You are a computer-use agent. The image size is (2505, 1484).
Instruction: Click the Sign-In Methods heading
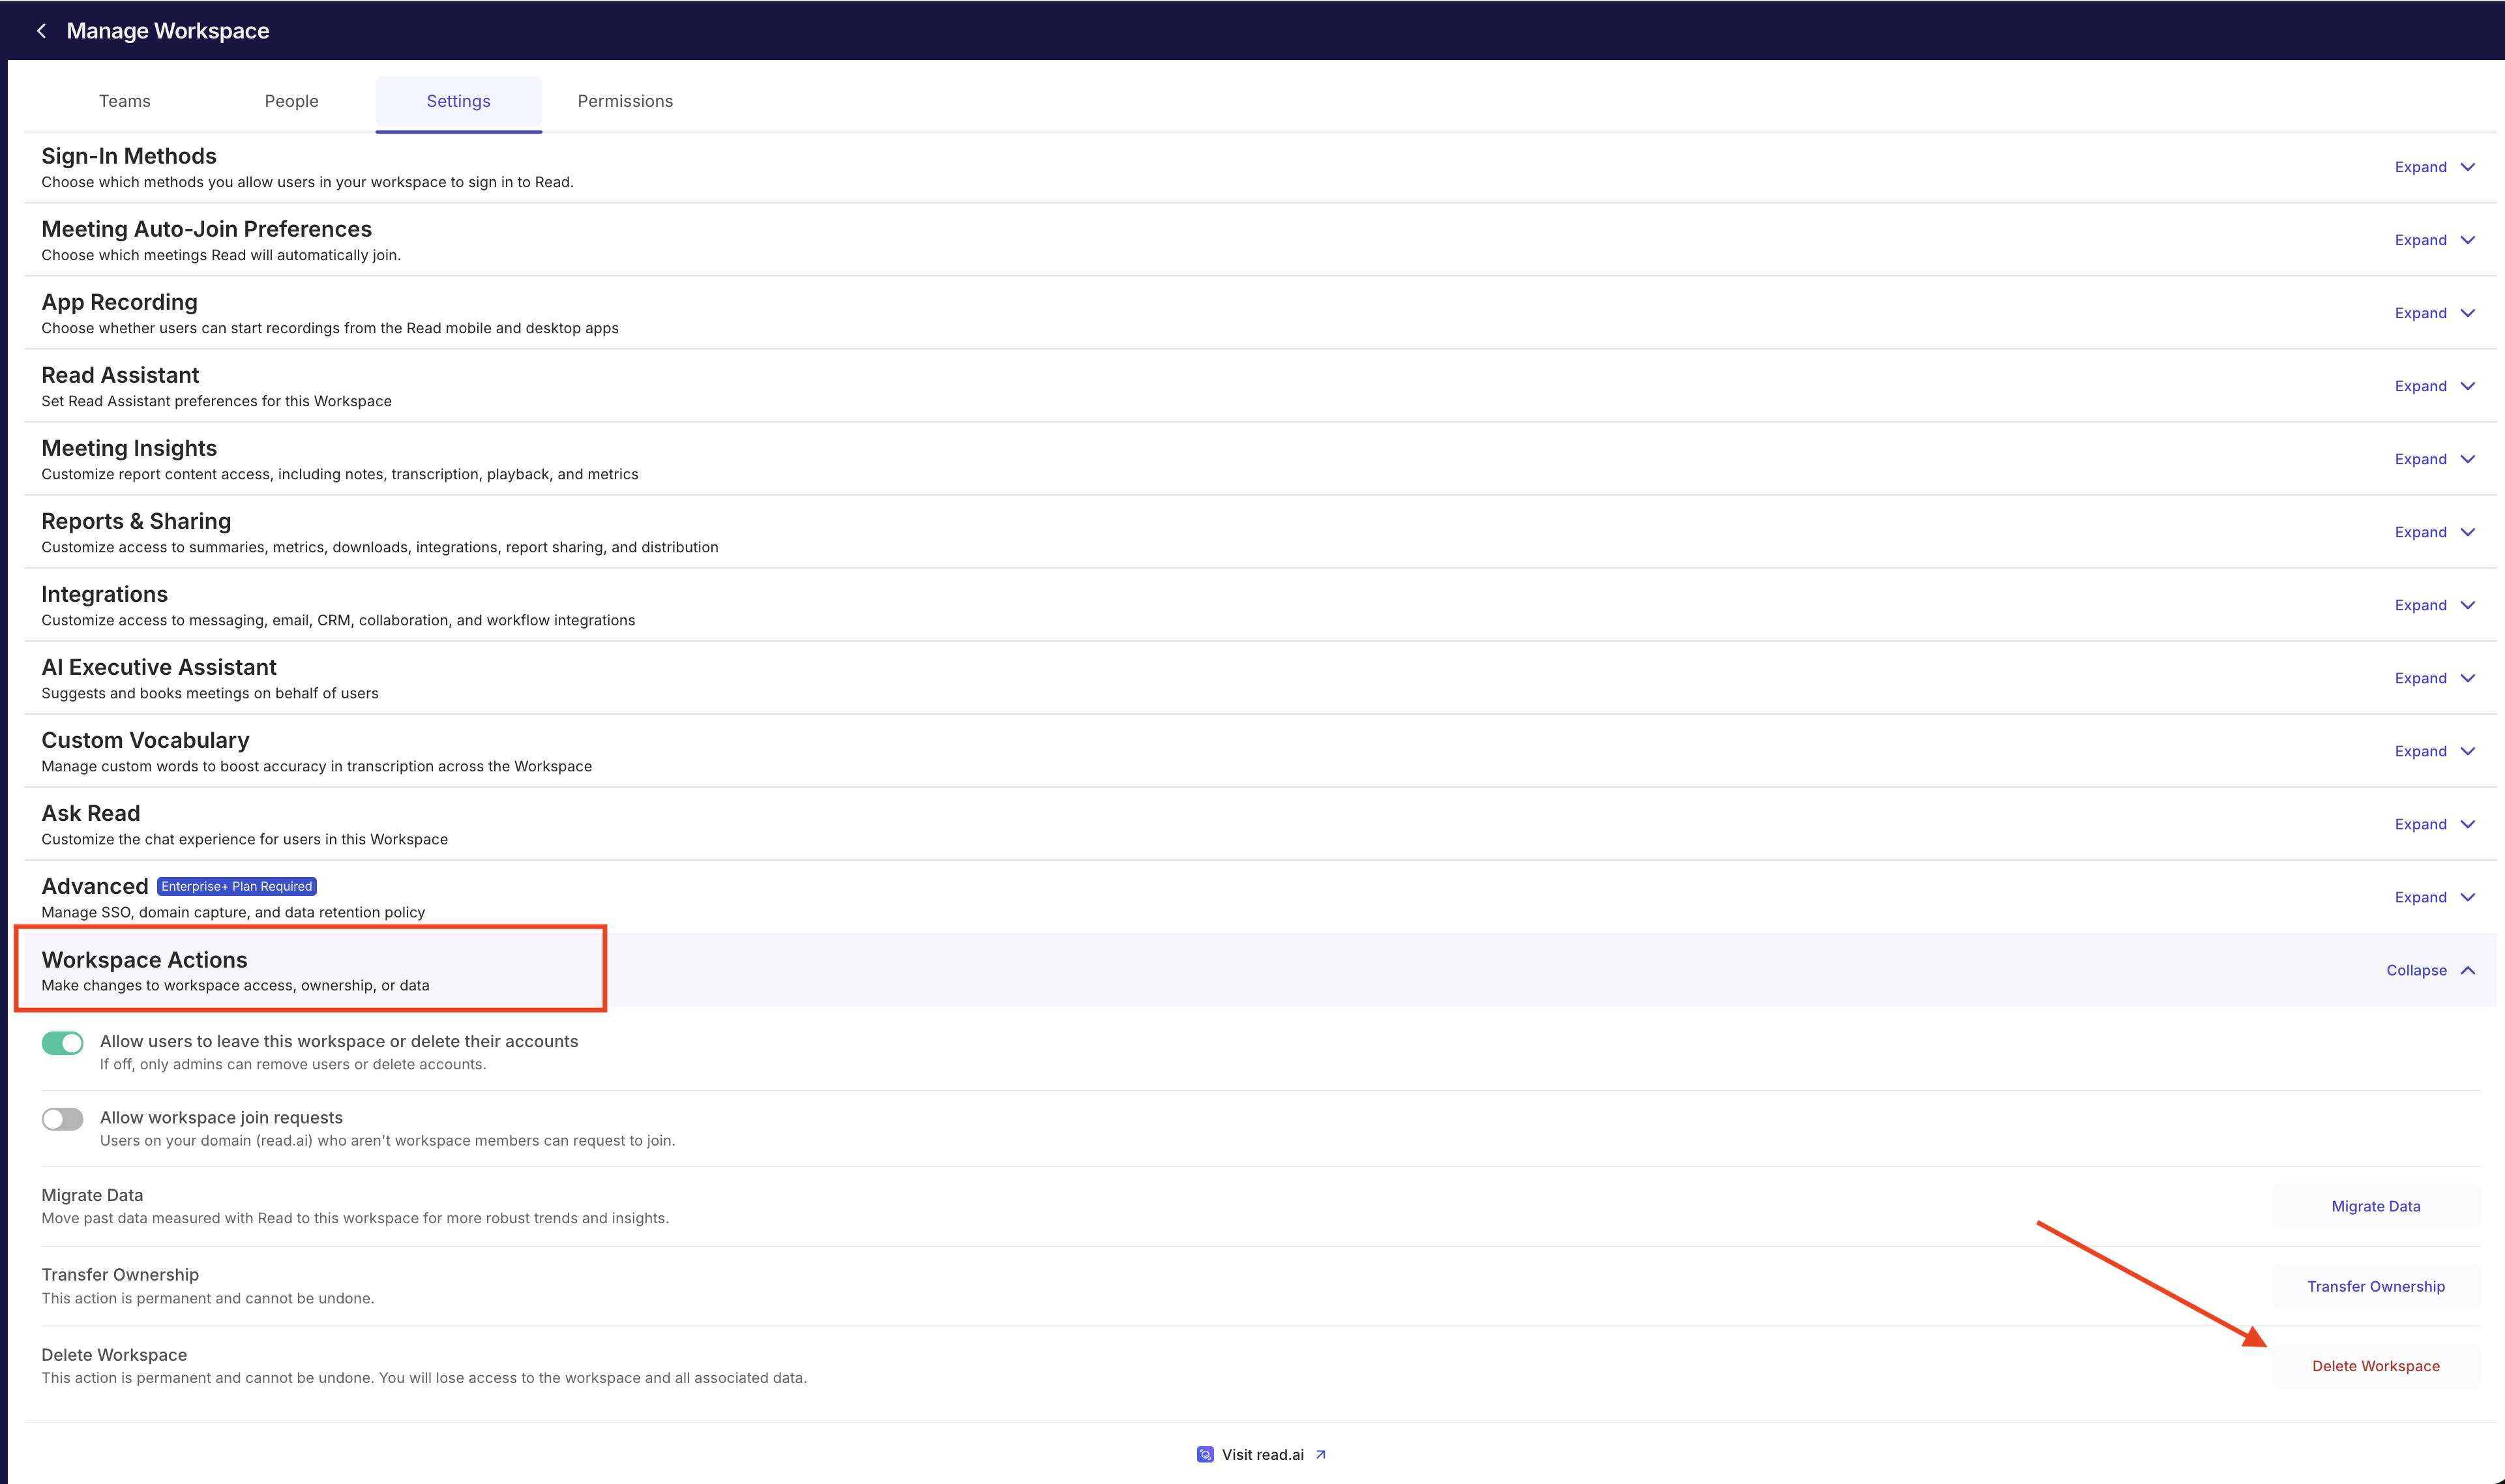[129, 156]
